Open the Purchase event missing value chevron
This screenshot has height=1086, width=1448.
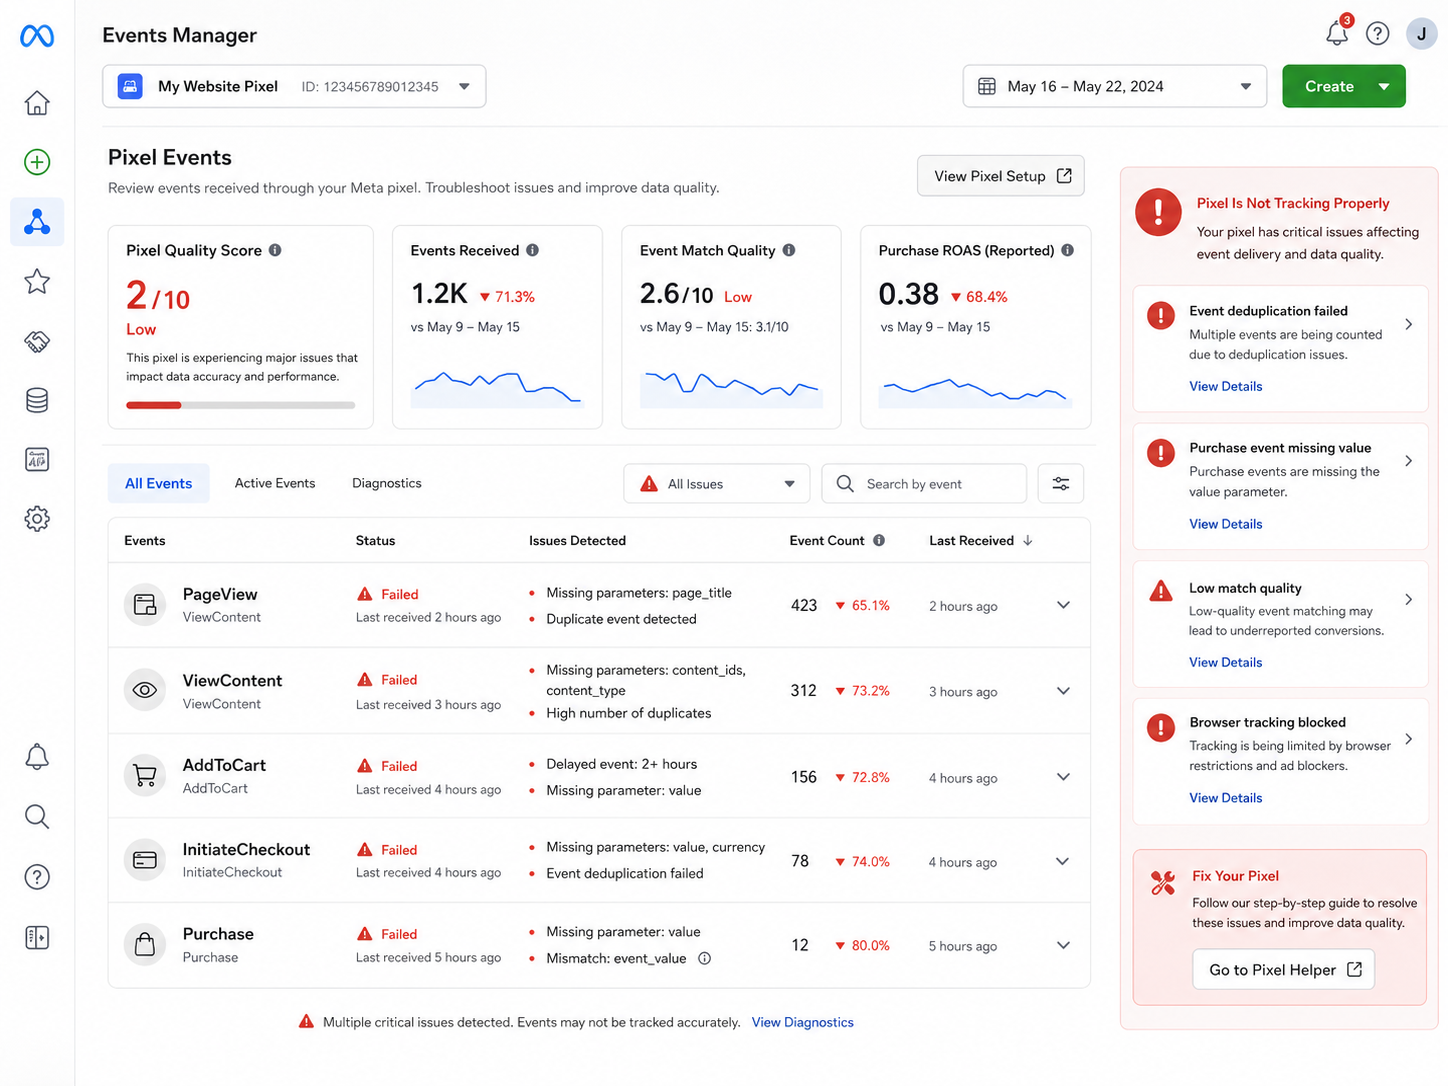tap(1408, 461)
